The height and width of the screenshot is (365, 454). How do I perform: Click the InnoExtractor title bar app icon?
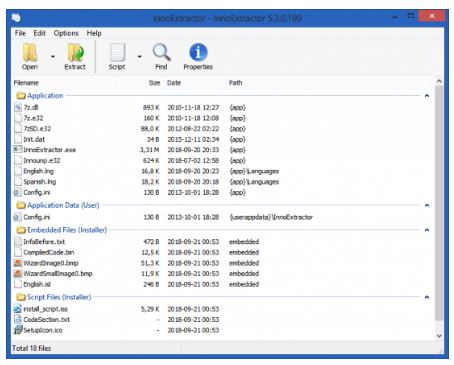16,17
